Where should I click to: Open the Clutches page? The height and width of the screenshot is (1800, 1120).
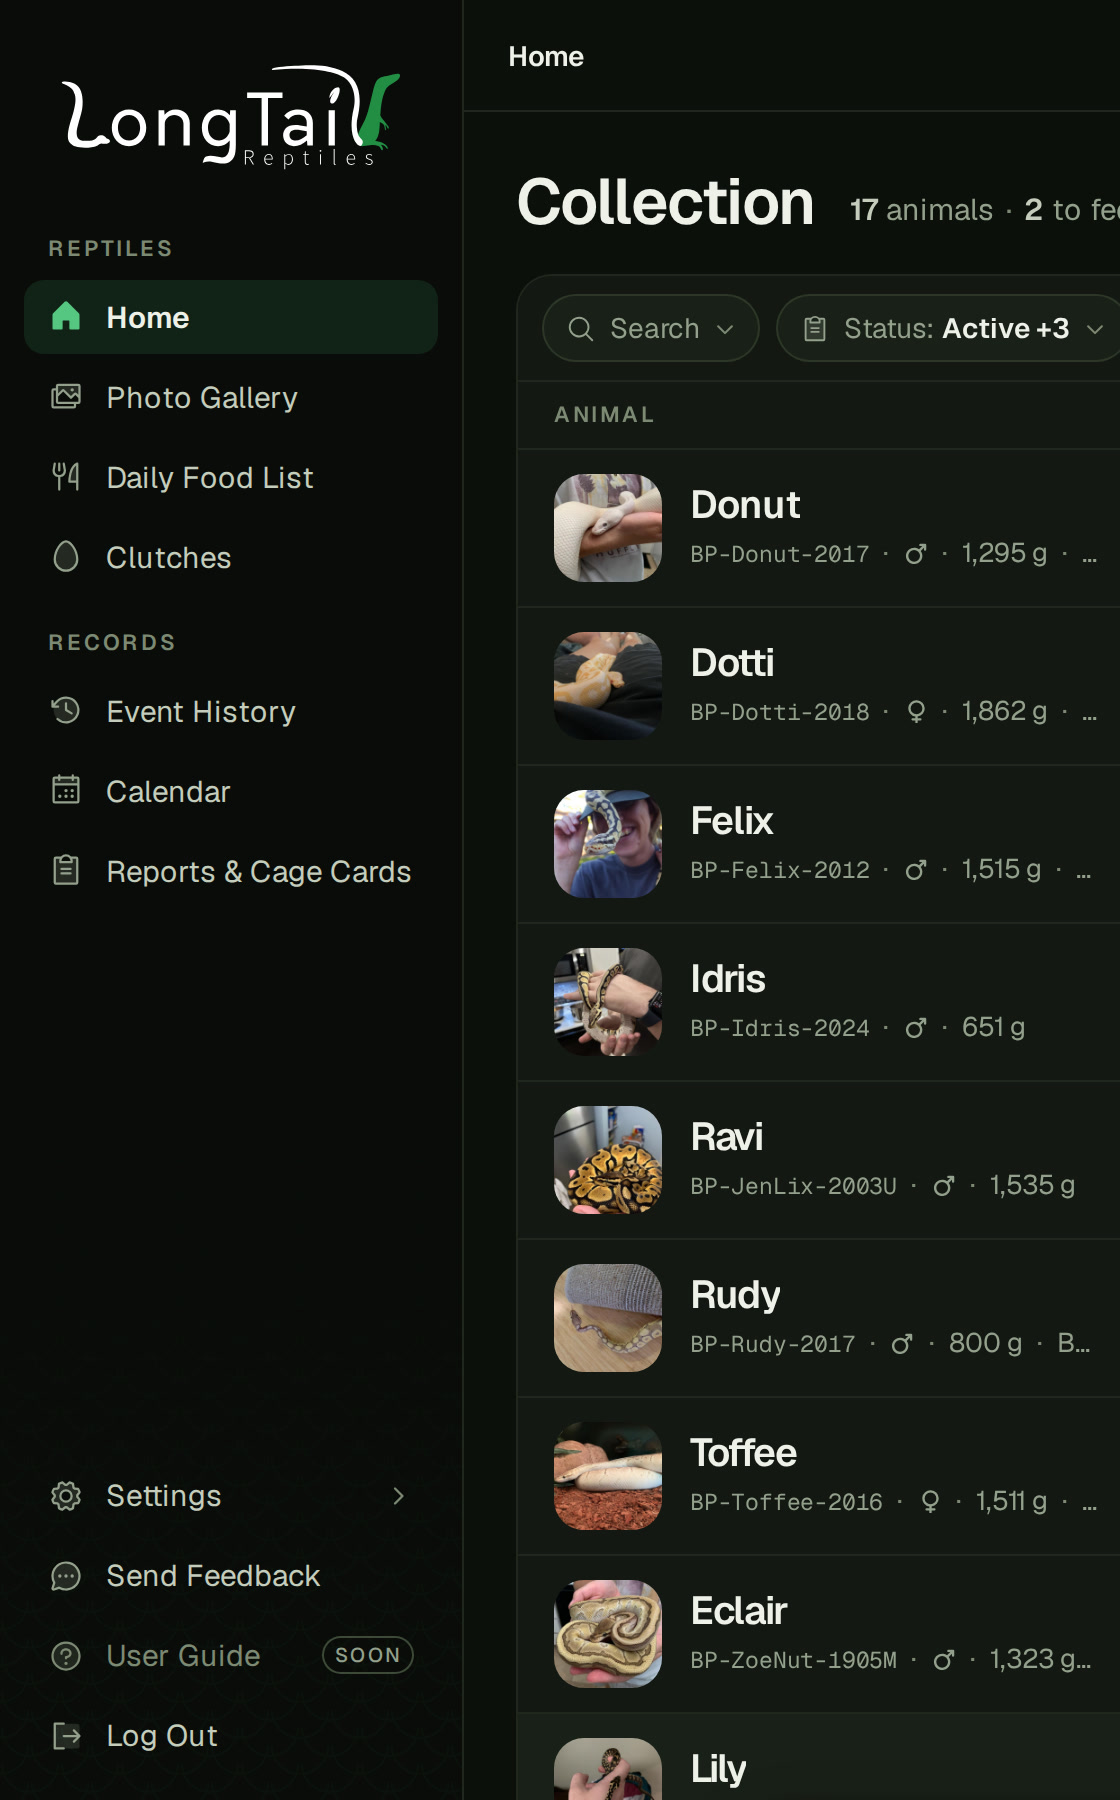tap(231, 557)
